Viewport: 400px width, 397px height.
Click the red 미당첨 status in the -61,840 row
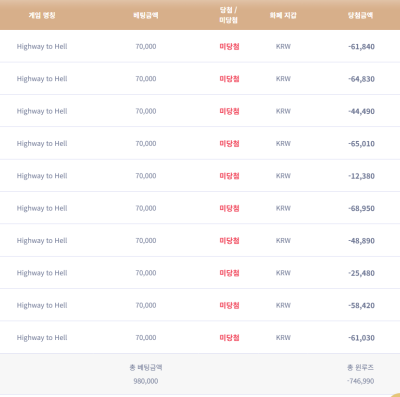coord(229,47)
